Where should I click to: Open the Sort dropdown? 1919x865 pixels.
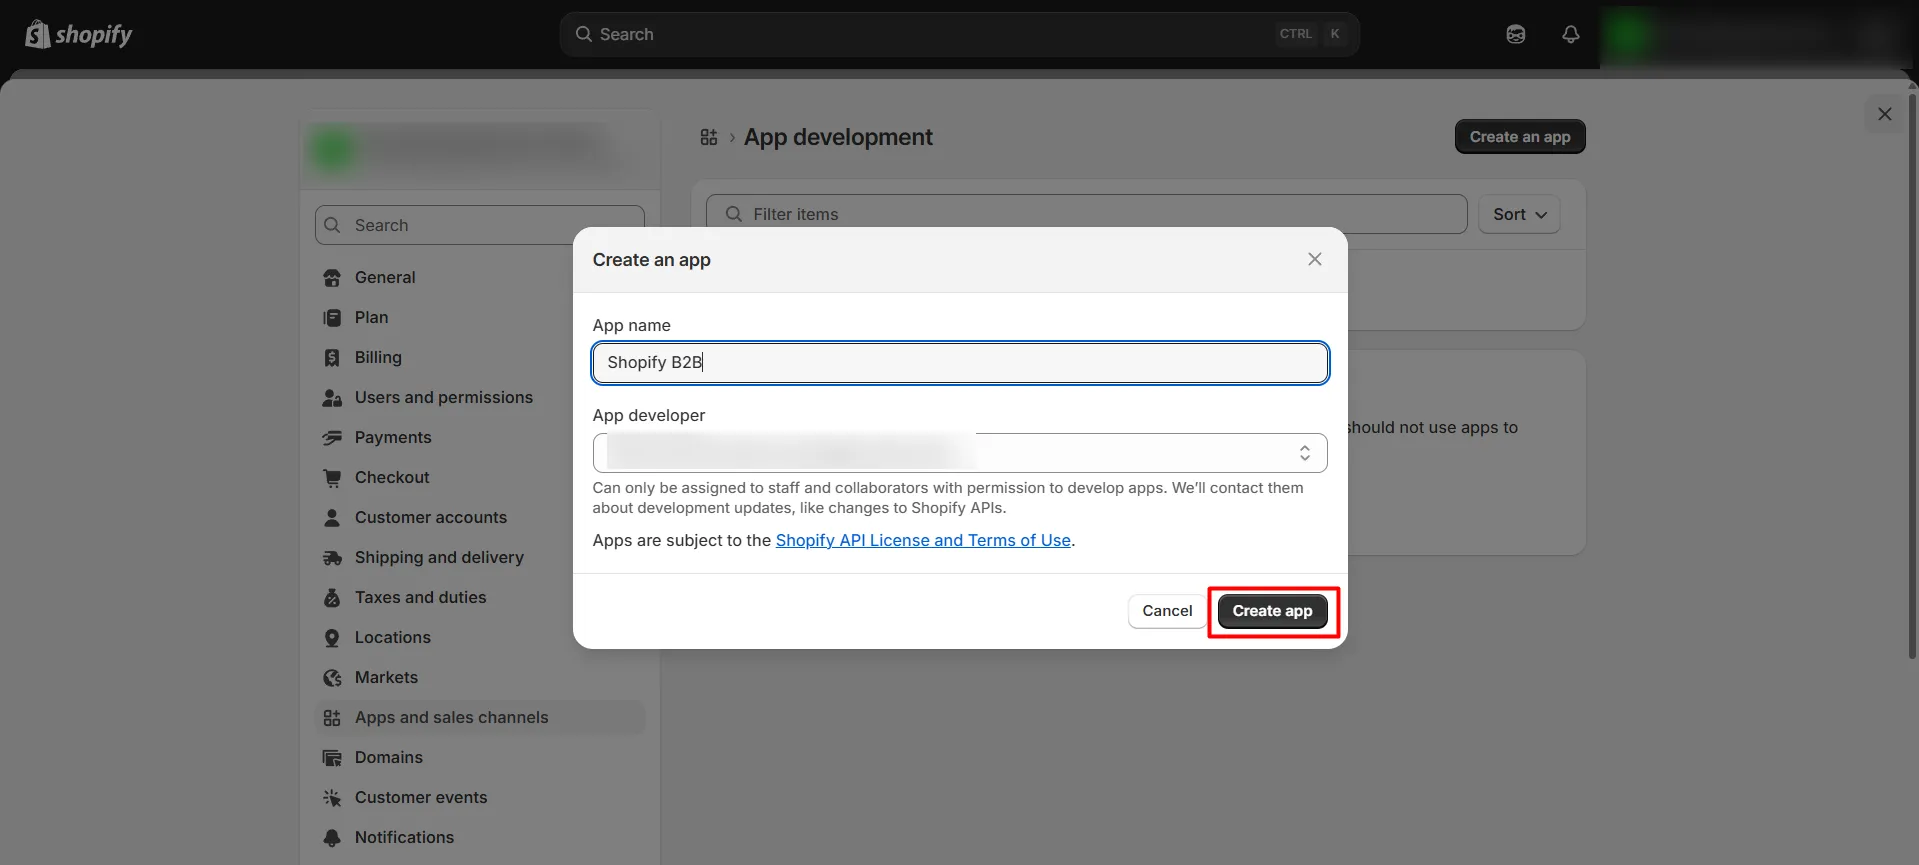coord(1519,214)
